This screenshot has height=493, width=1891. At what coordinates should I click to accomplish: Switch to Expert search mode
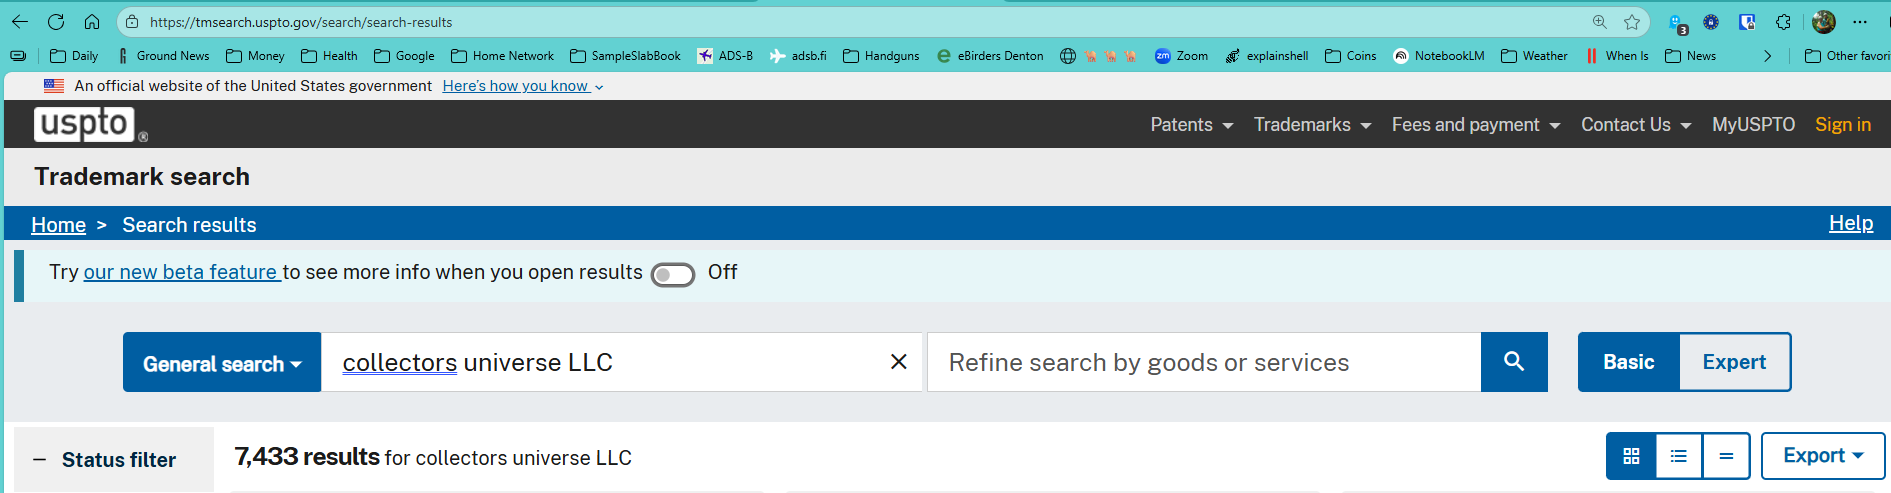[1735, 362]
